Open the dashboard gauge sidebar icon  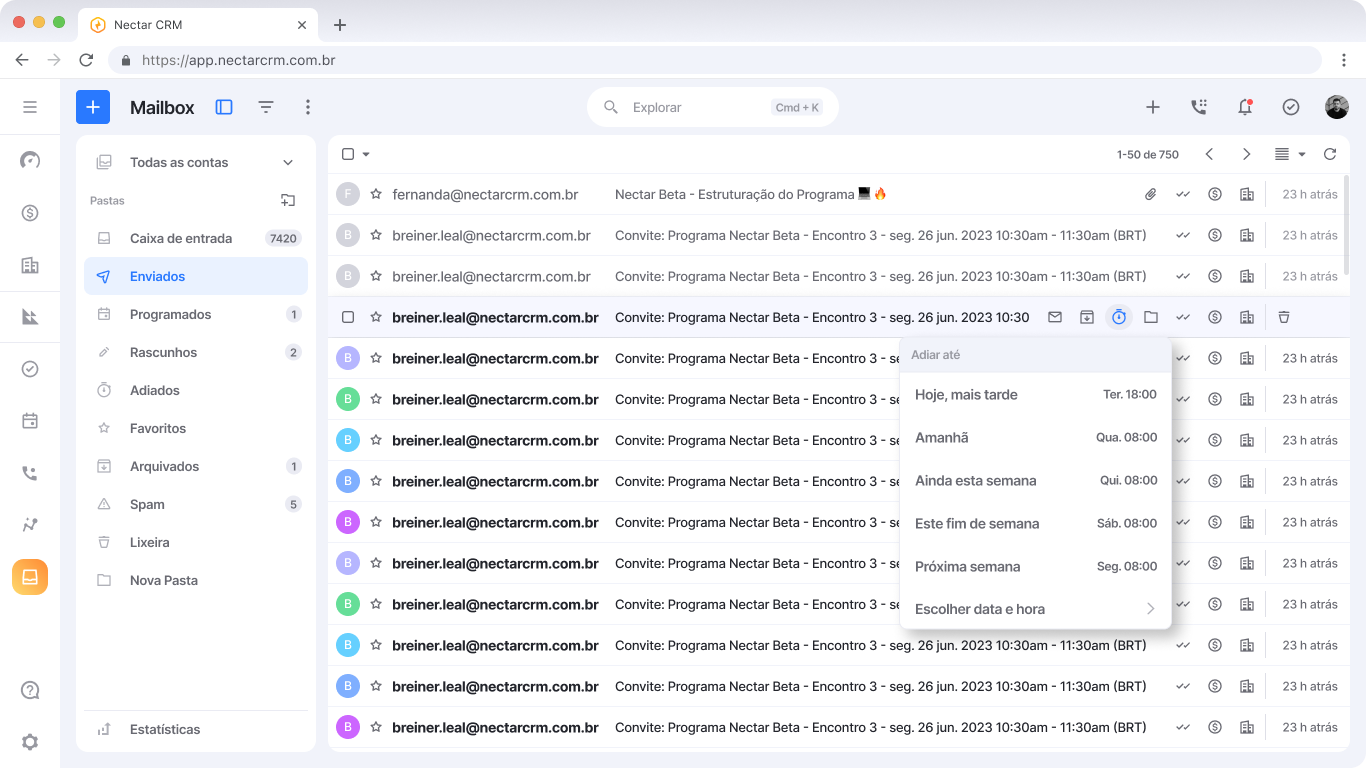[30, 160]
